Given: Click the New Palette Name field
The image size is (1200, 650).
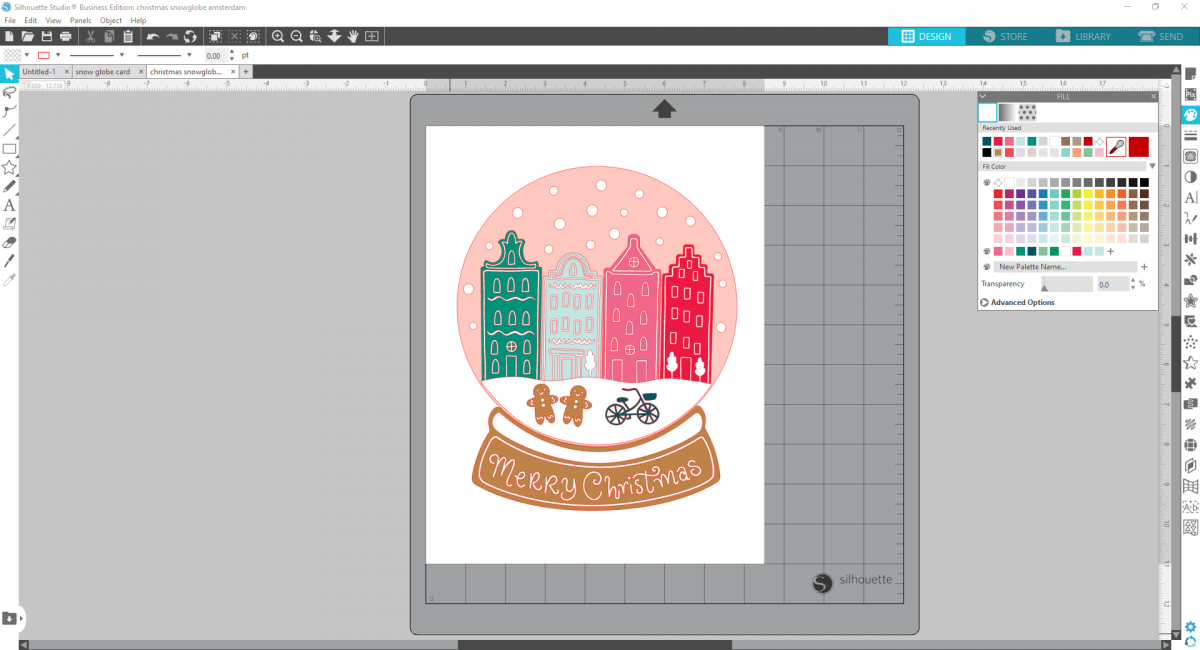Looking at the screenshot, I should tap(1065, 267).
